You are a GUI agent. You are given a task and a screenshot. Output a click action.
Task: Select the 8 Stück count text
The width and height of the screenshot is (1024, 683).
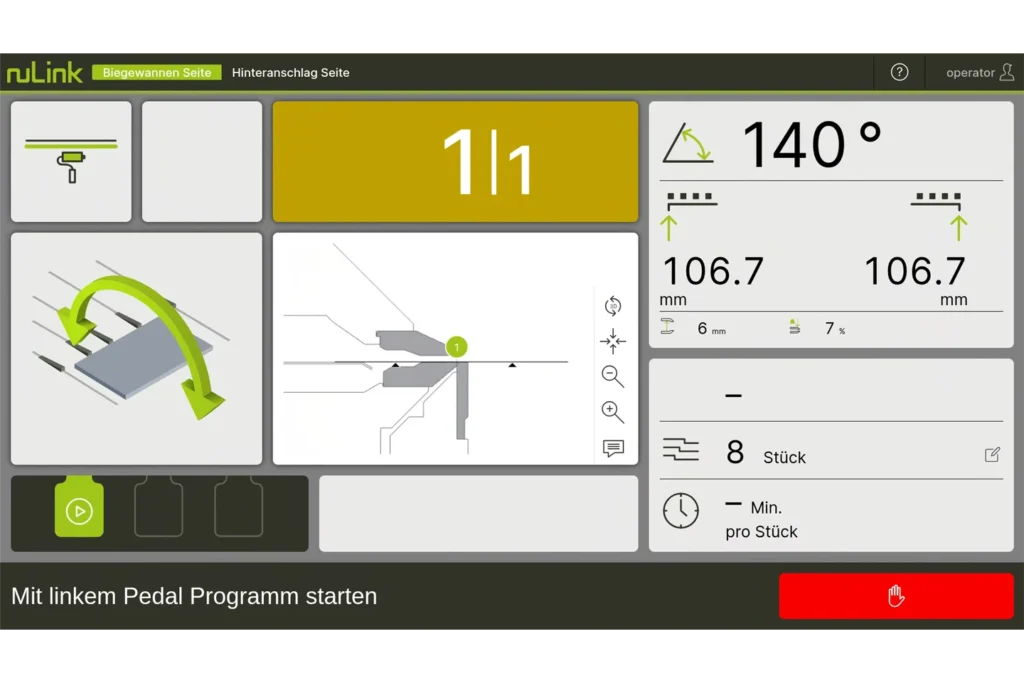766,453
